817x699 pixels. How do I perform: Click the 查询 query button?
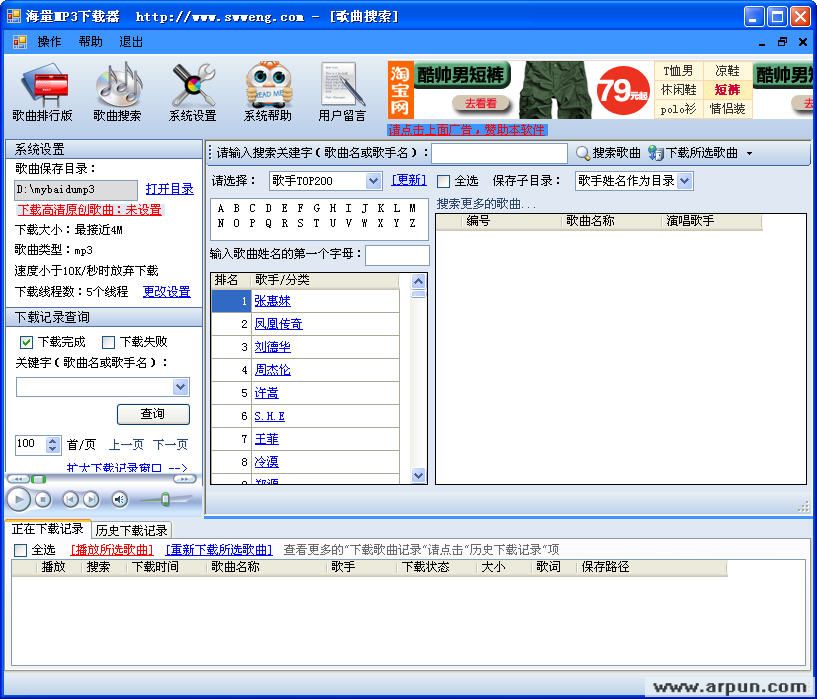coord(153,414)
